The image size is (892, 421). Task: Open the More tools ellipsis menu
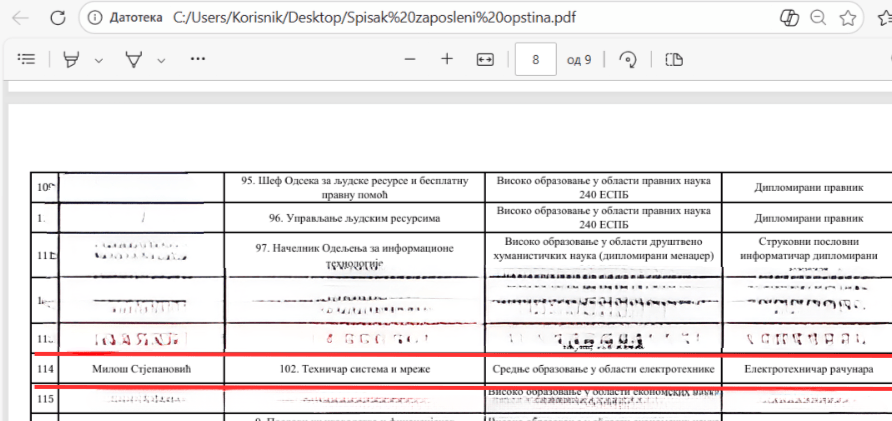[197, 60]
